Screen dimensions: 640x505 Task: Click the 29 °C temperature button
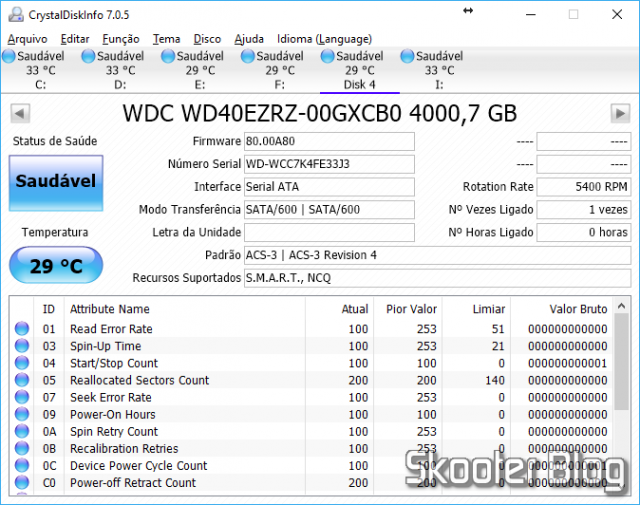click(56, 265)
